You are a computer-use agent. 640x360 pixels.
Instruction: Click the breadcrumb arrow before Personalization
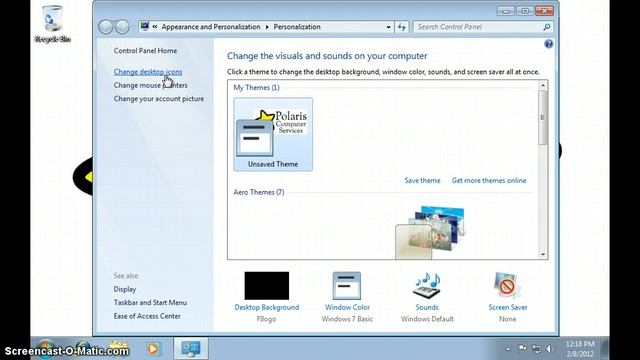pyautogui.click(x=267, y=27)
